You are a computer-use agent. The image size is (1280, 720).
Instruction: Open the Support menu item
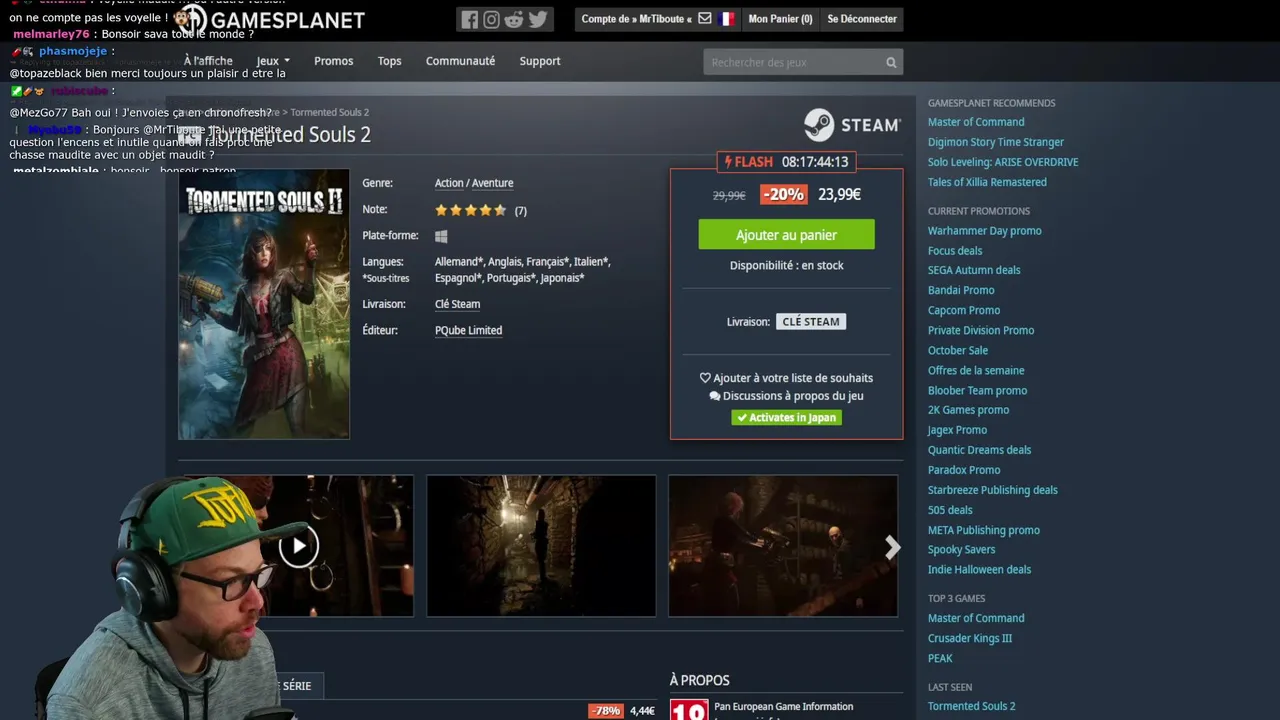pyautogui.click(x=540, y=61)
